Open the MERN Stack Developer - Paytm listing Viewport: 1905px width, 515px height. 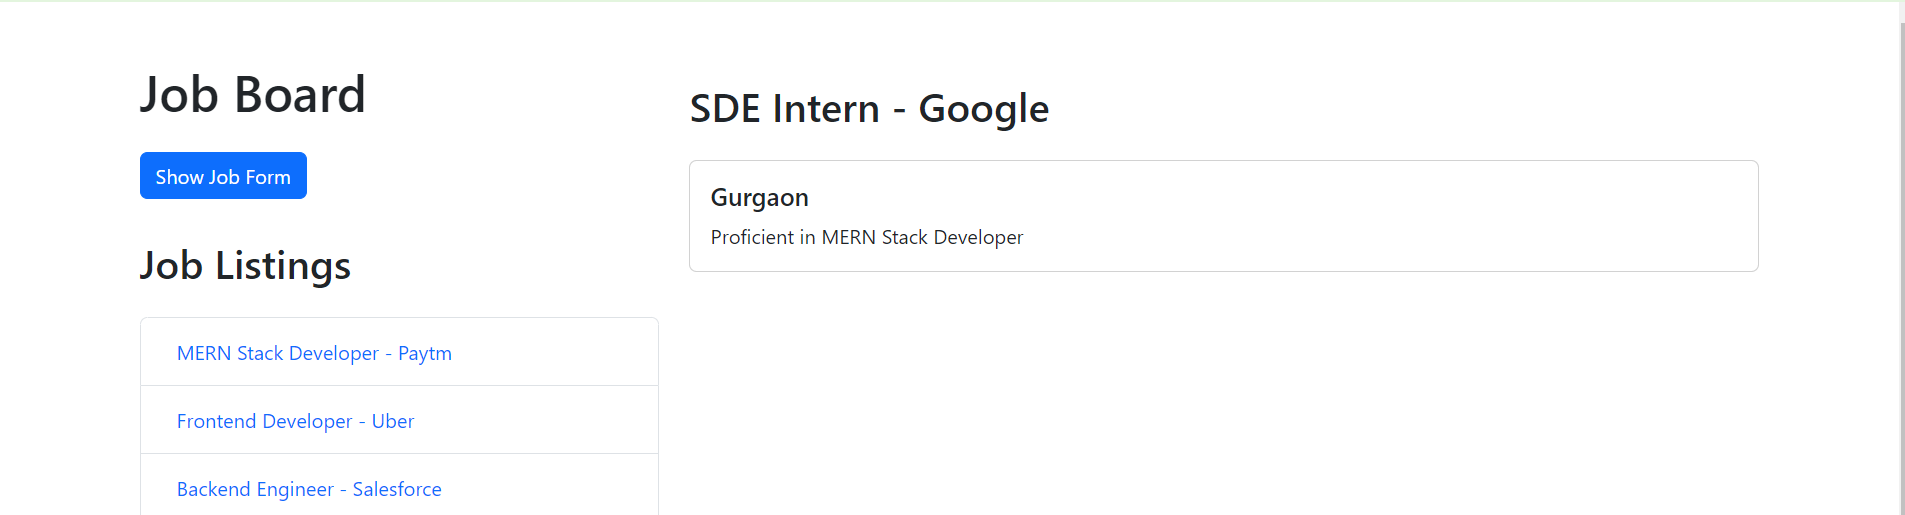click(x=314, y=353)
